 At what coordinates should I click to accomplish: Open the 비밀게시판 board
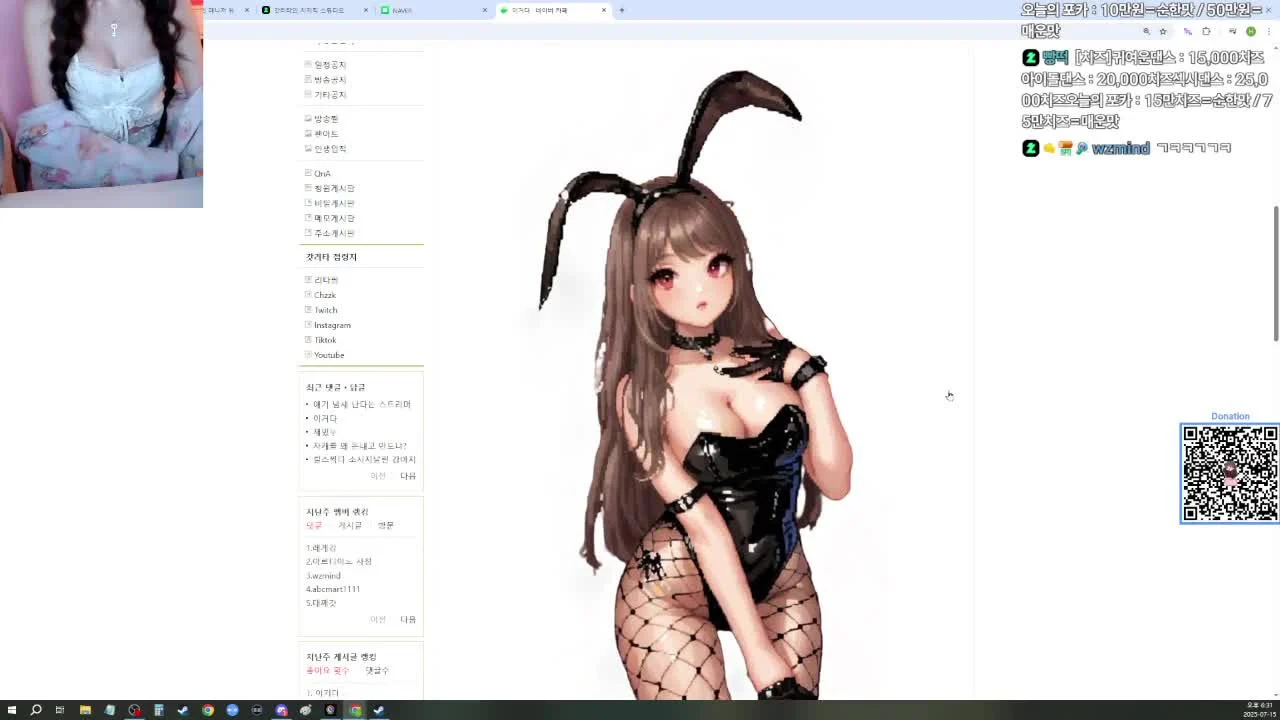click(334, 203)
